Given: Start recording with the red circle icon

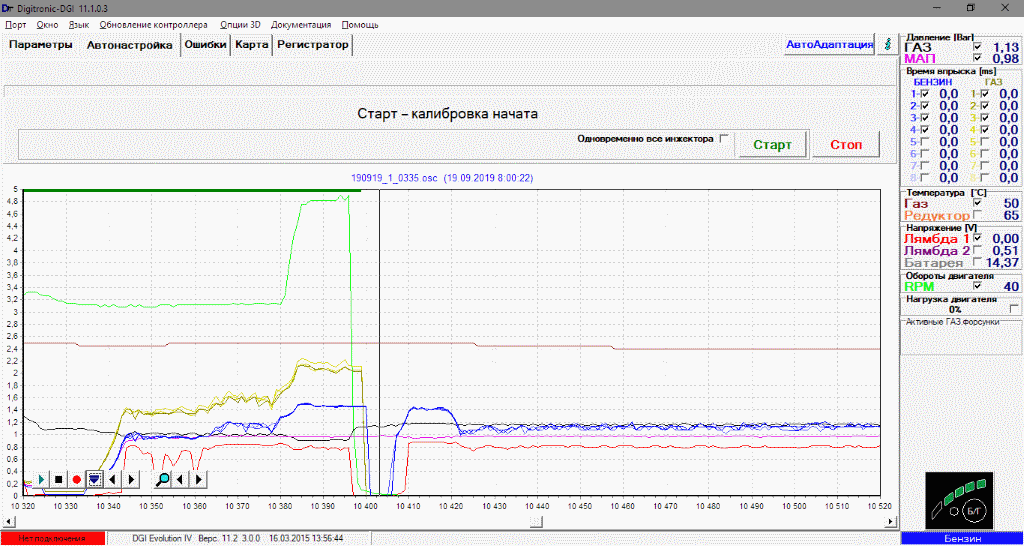Looking at the screenshot, I should click(x=76, y=479).
